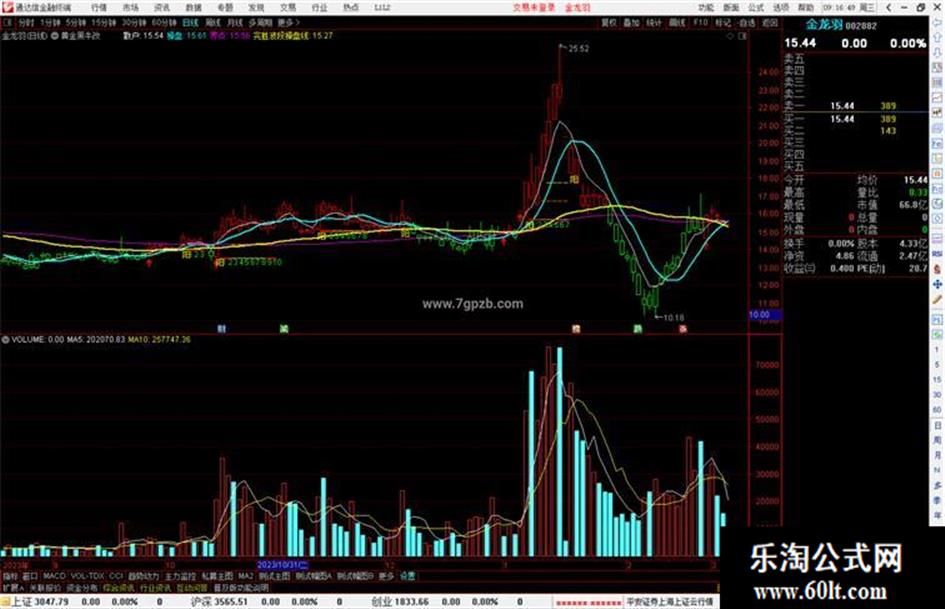Open the 市场 menu

tap(130, 7)
